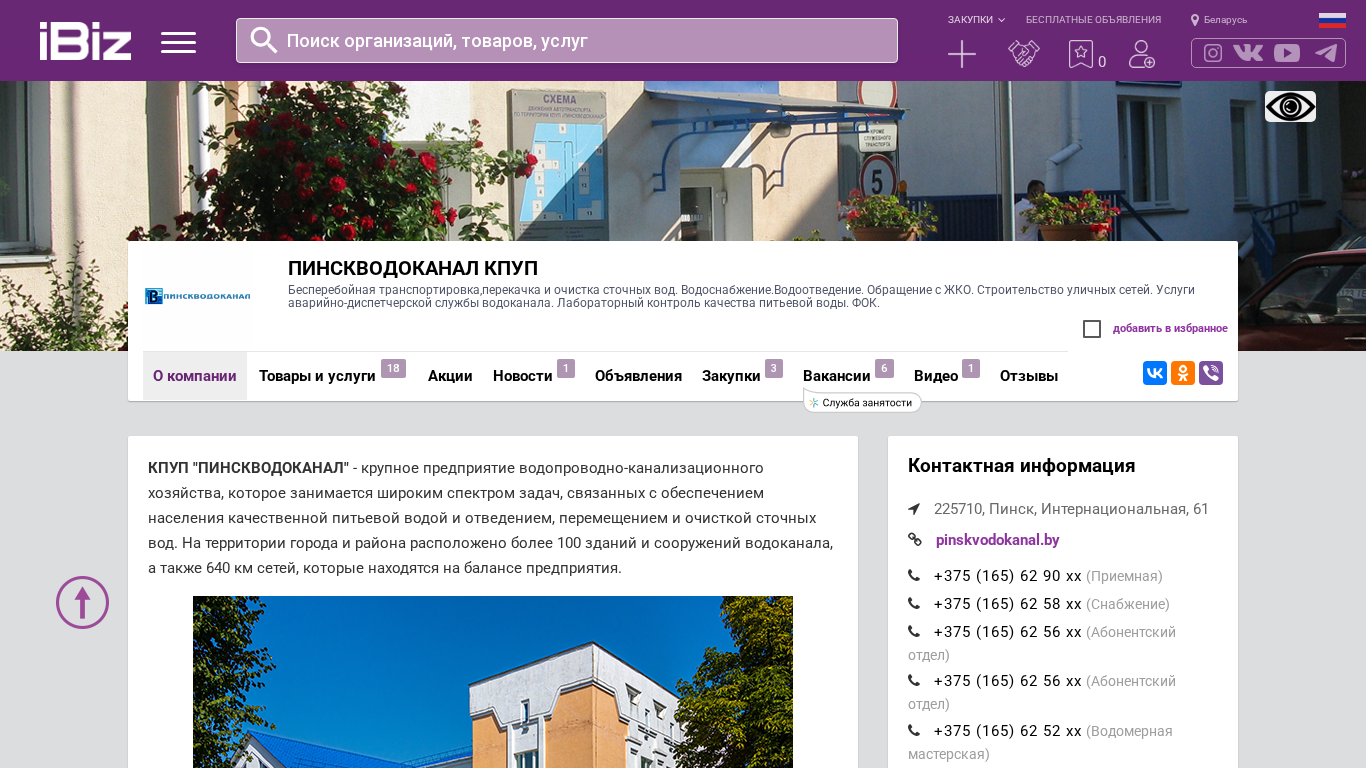
Task: Share the page on Odnoklassniki
Action: point(1183,373)
